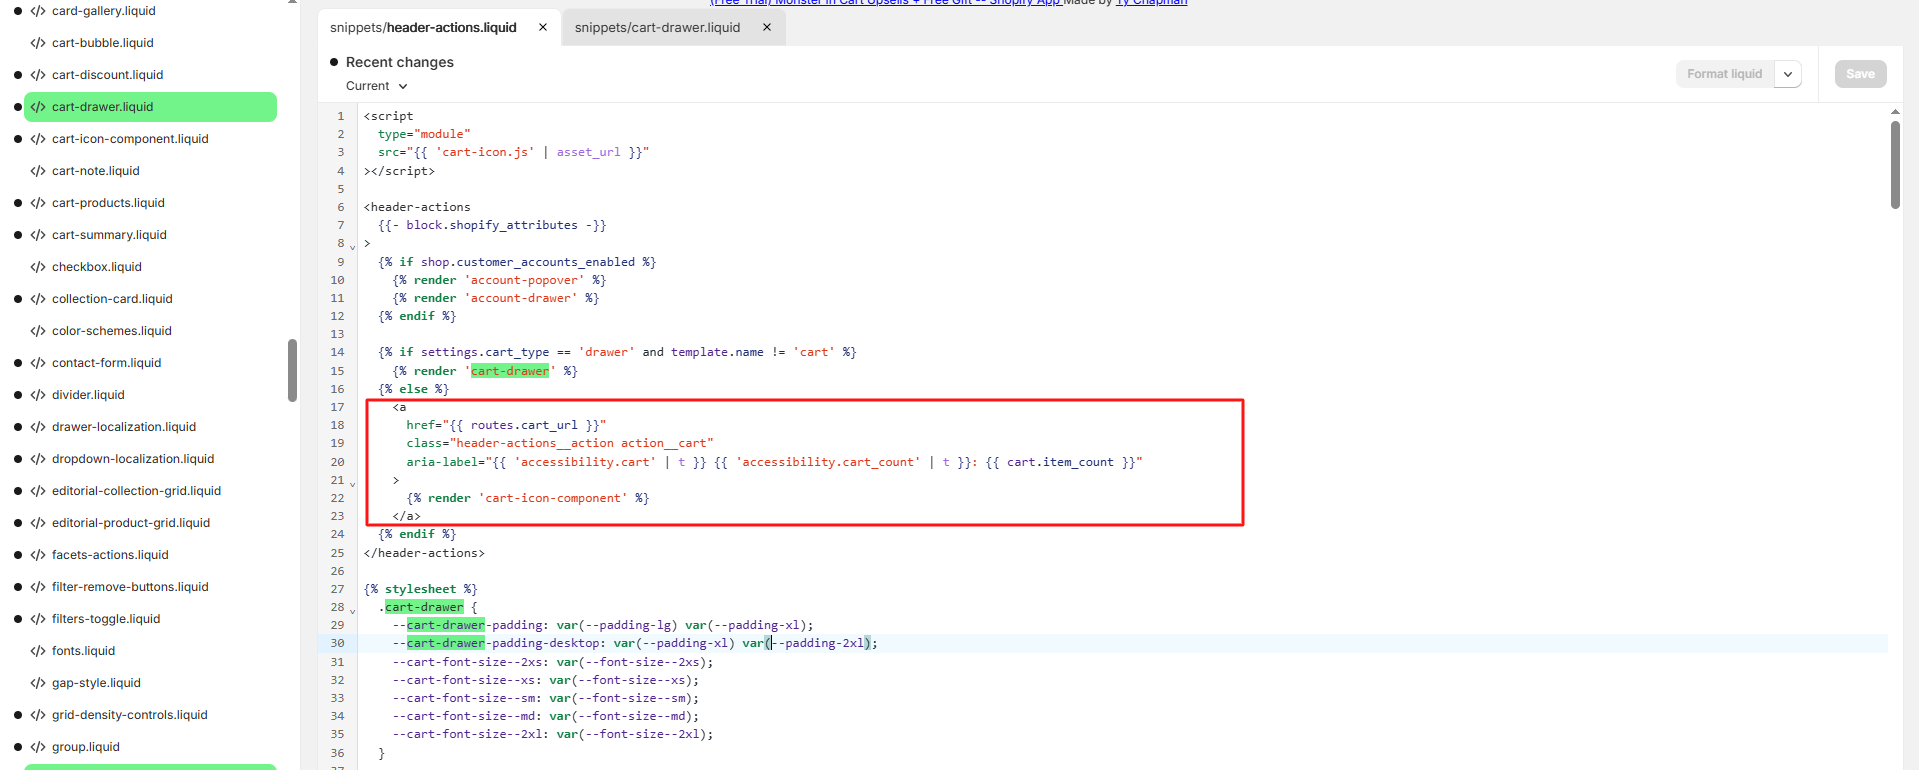The height and width of the screenshot is (770, 1919).
Task: Click '{% stylesheet %}' on line 27
Action: coord(421,589)
